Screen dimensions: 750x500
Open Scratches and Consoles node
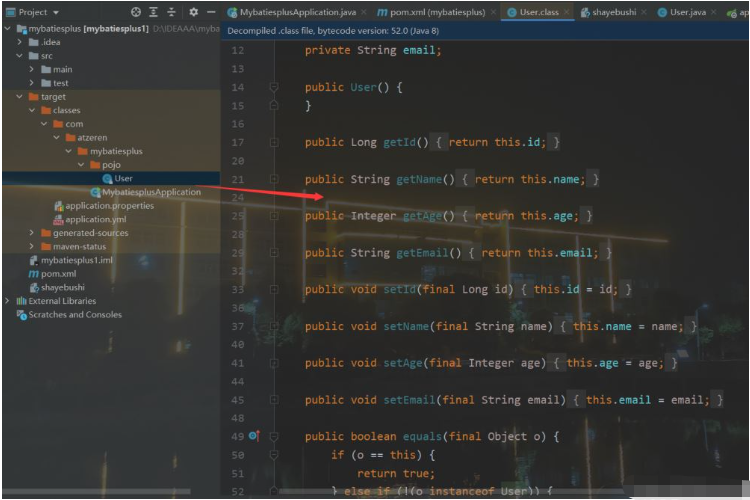click(74, 315)
